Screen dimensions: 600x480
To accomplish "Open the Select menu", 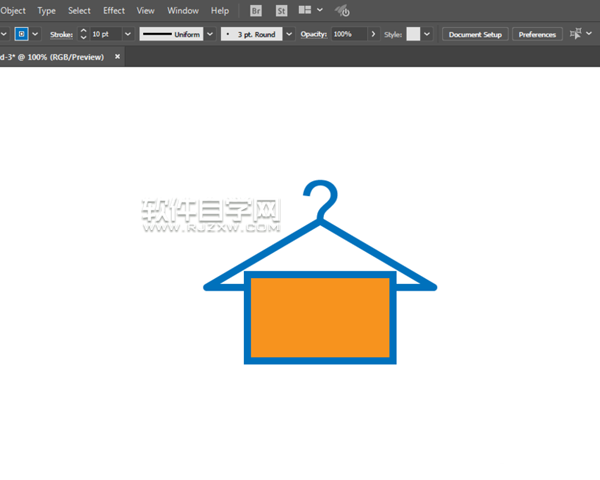I will click(x=79, y=11).
